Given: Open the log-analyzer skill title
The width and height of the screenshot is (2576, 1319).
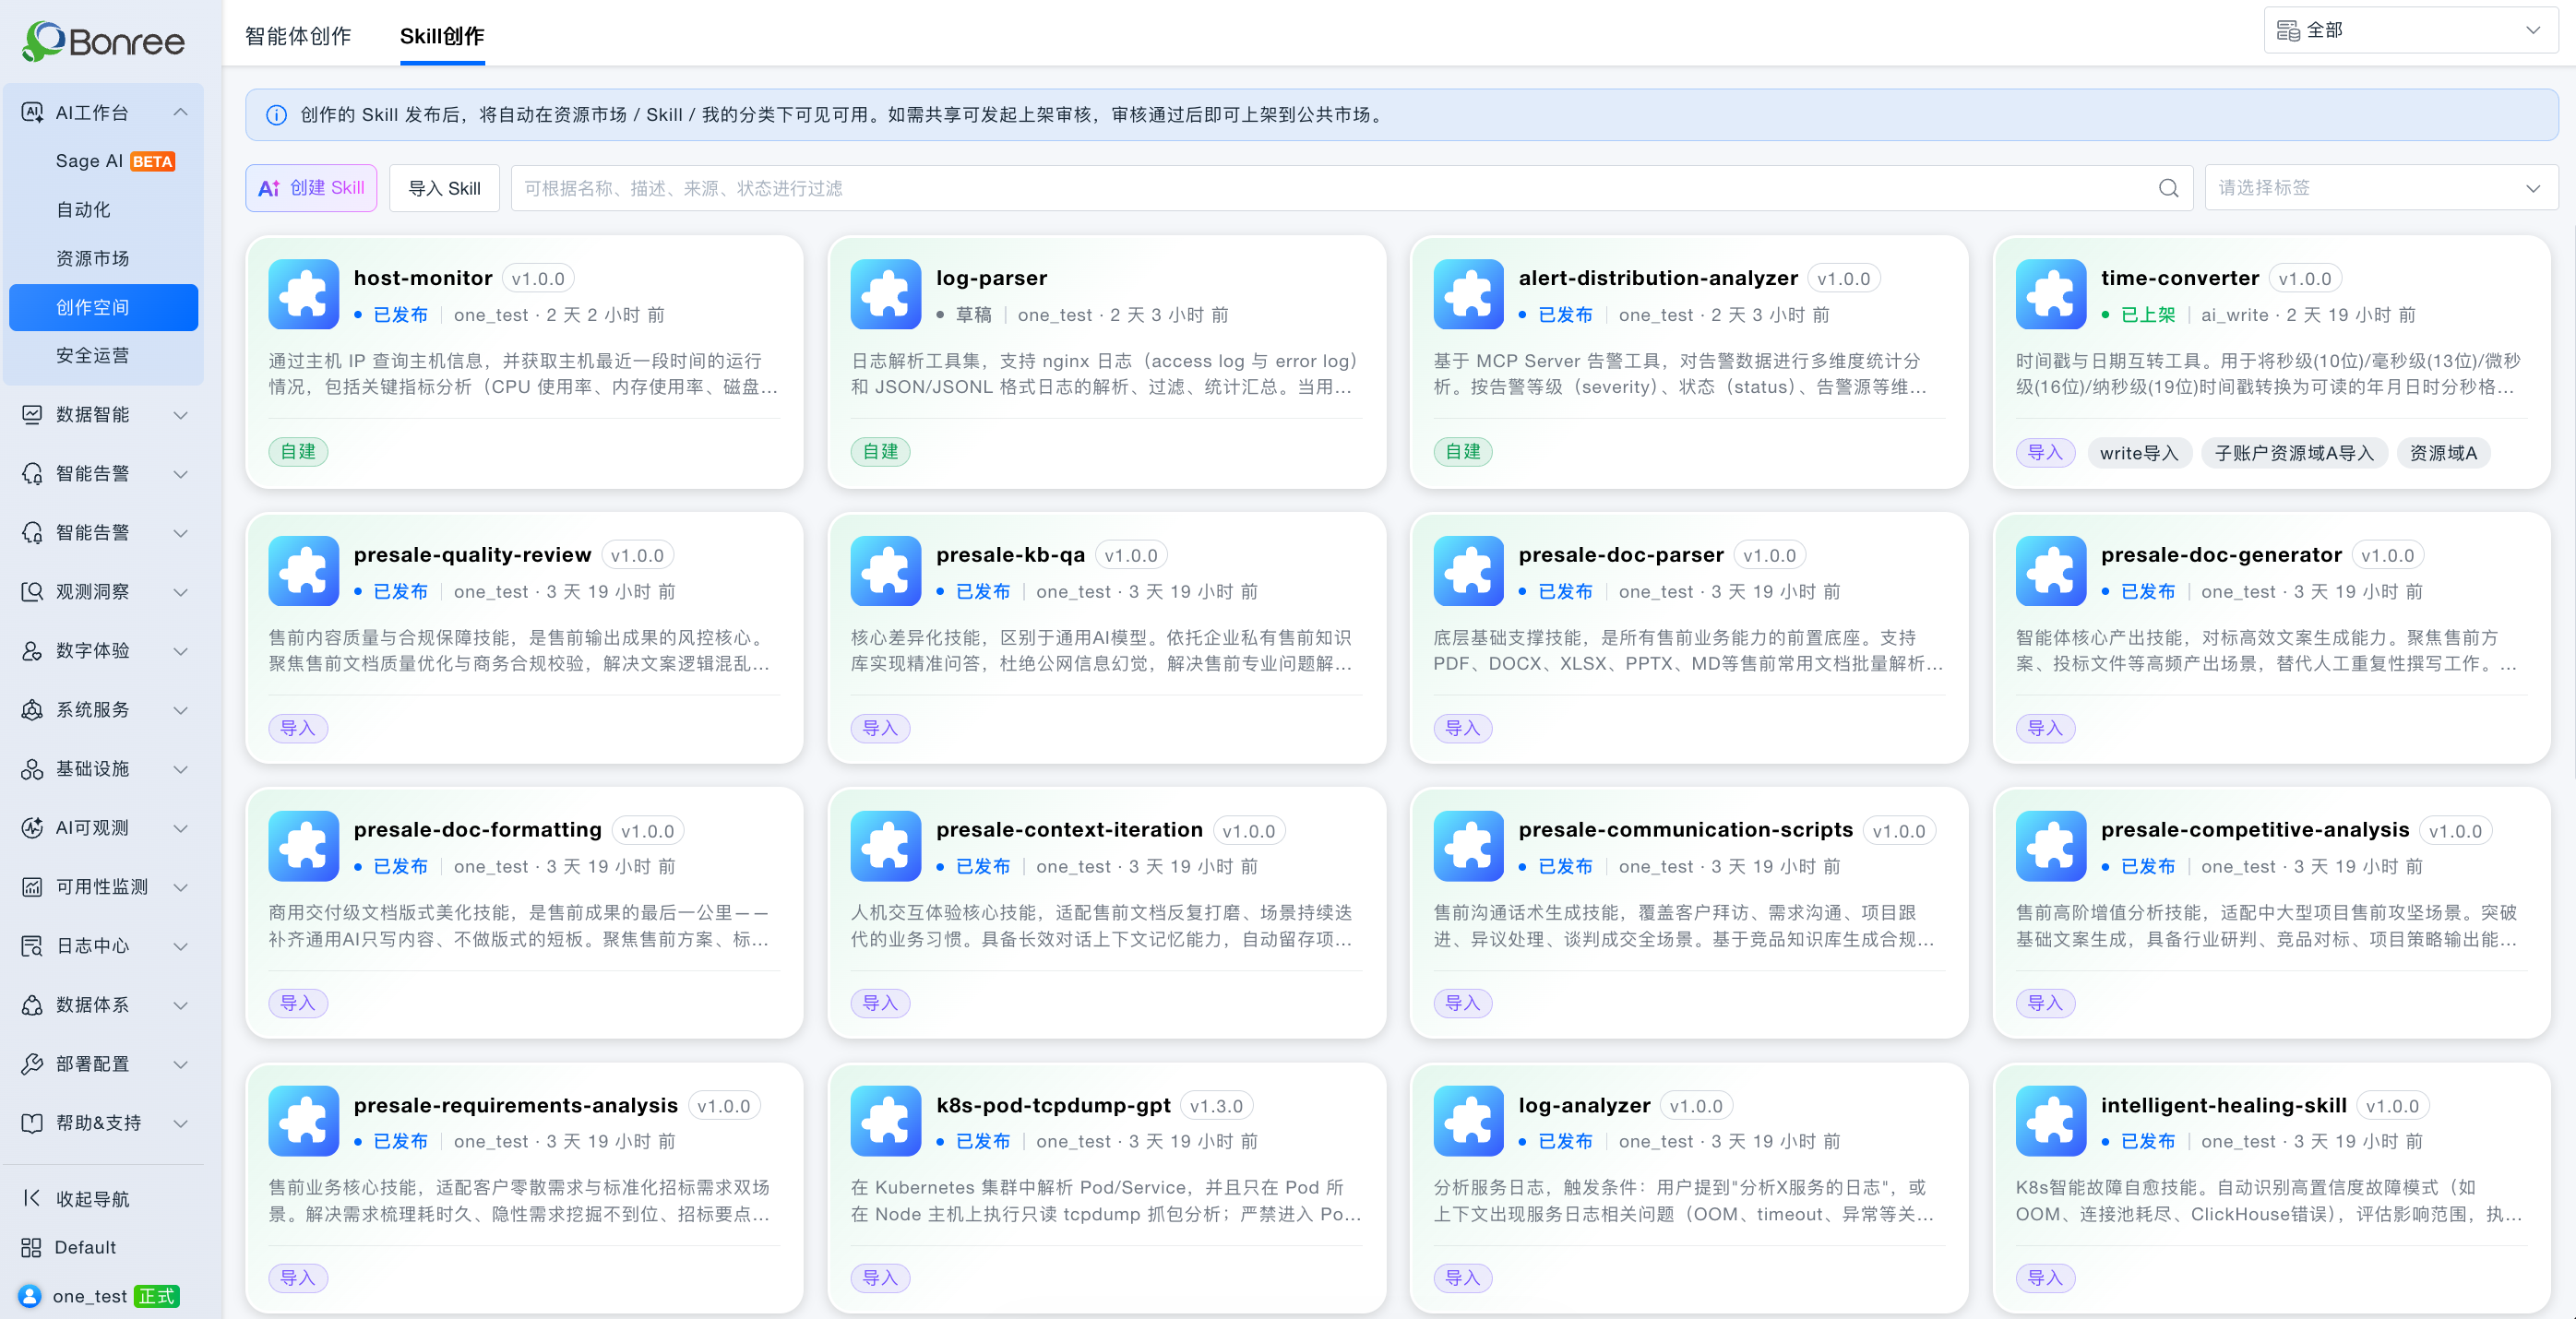Looking at the screenshot, I should pos(1584,1105).
